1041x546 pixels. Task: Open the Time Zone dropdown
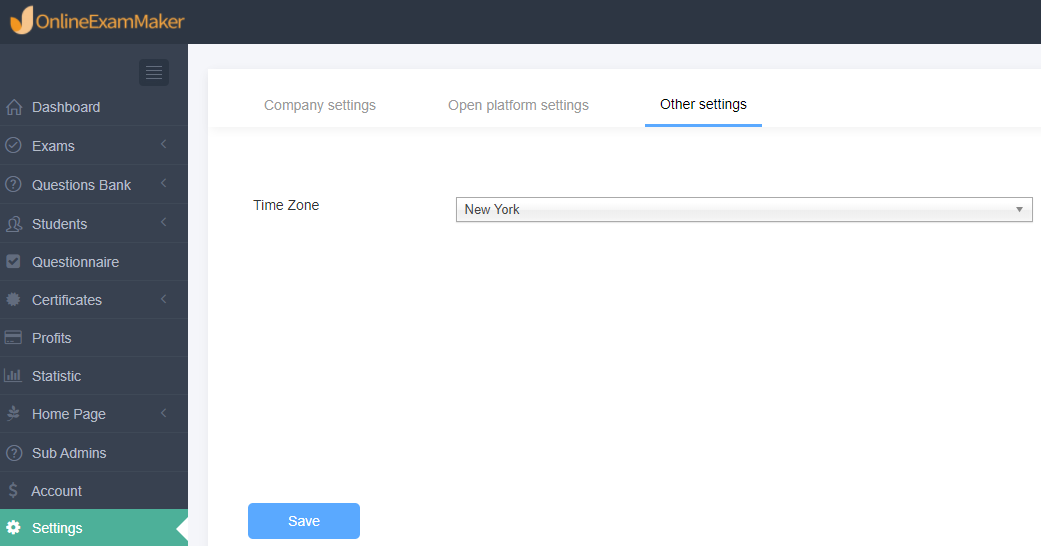pos(744,209)
